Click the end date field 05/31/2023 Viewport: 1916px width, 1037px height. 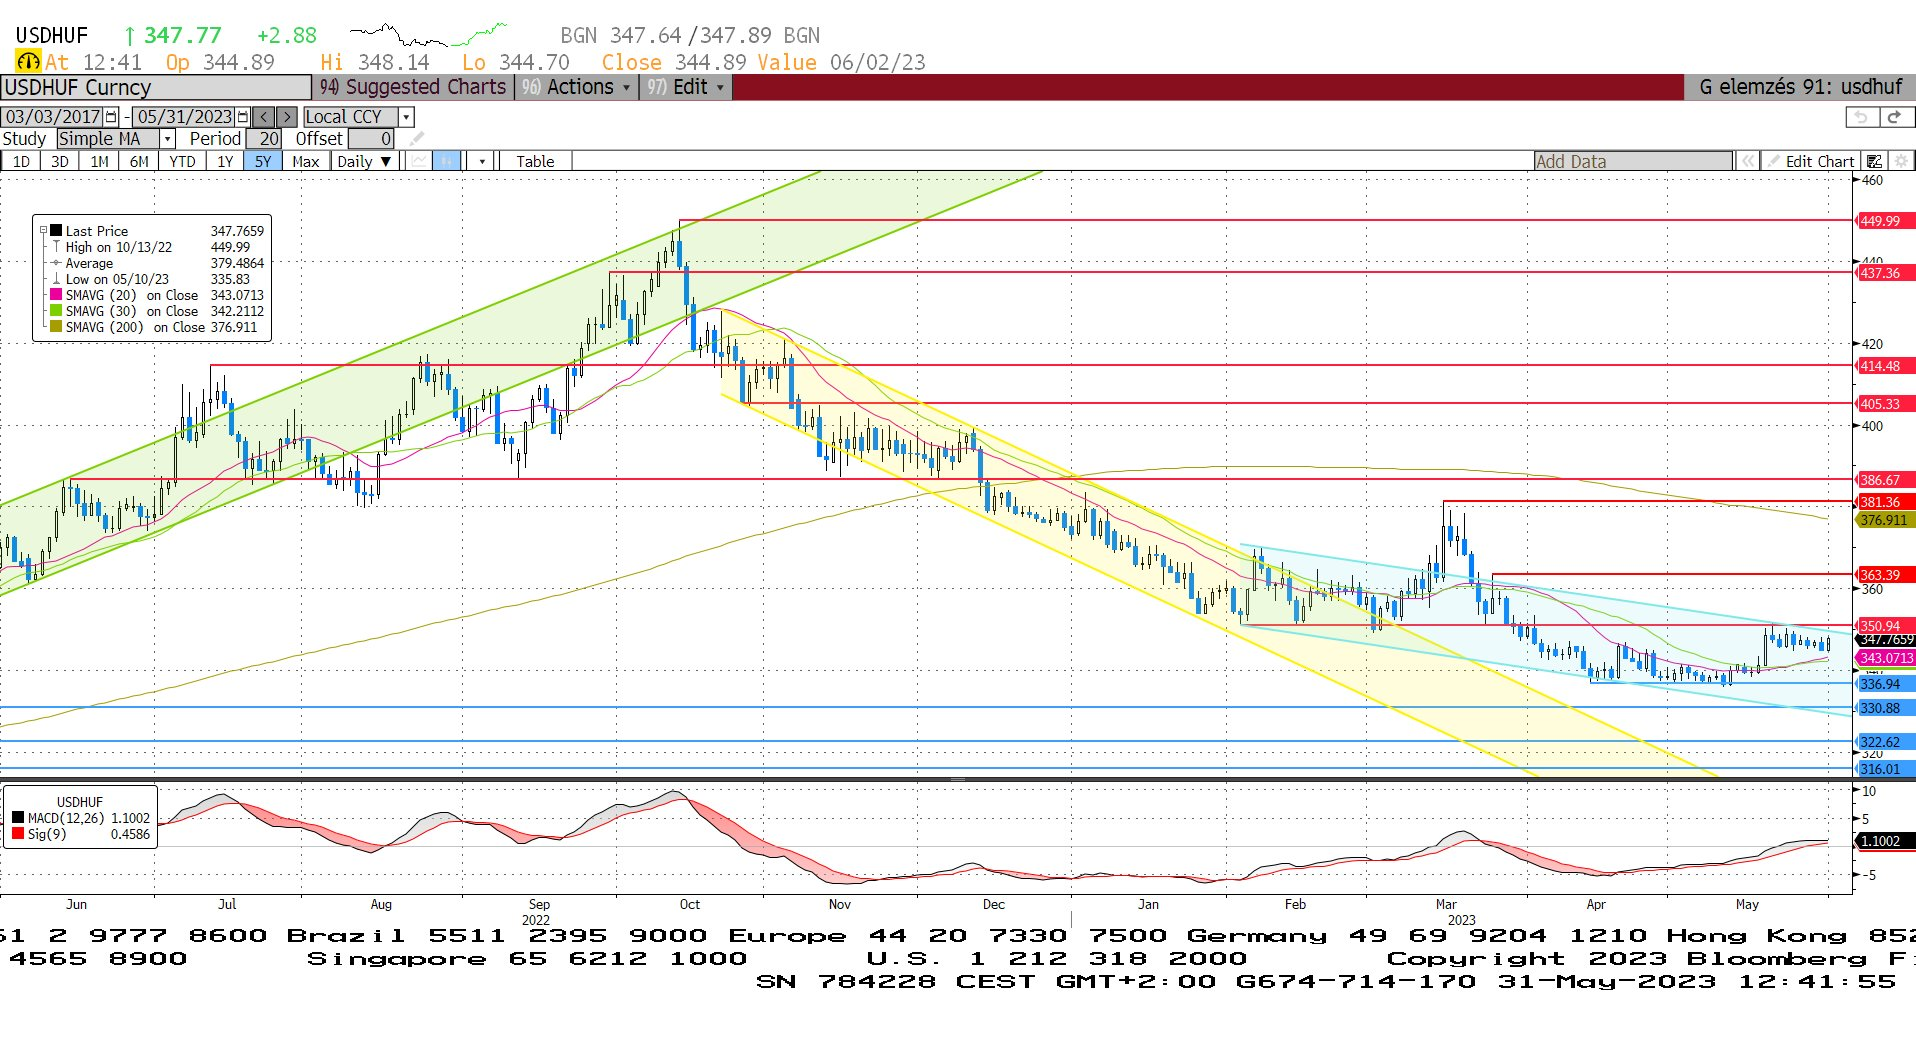point(184,117)
